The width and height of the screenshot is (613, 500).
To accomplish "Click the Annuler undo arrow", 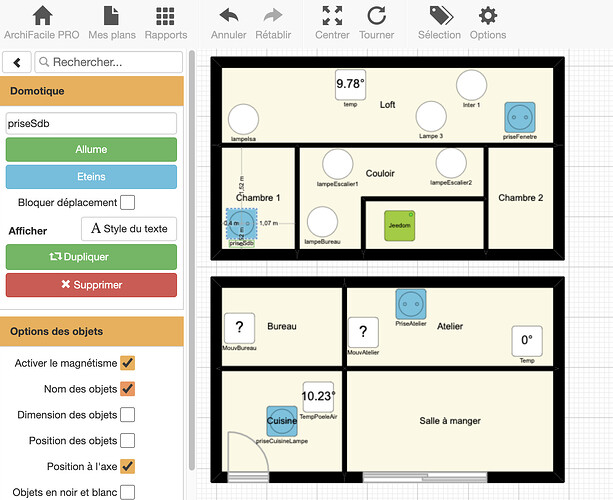I will pyautogui.click(x=229, y=16).
